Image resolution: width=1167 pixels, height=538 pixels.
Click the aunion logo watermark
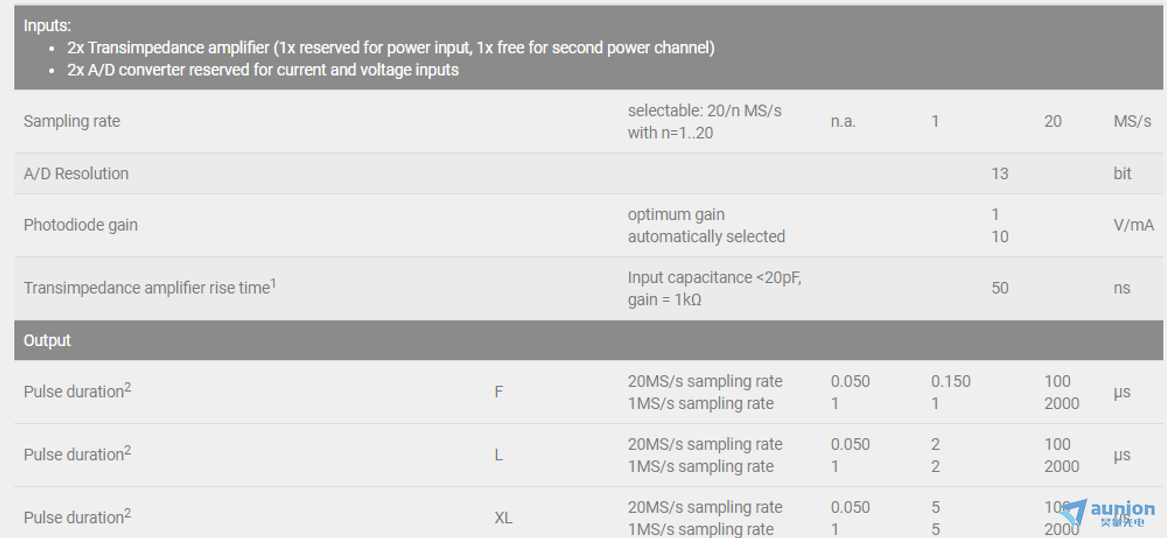(1107, 513)
